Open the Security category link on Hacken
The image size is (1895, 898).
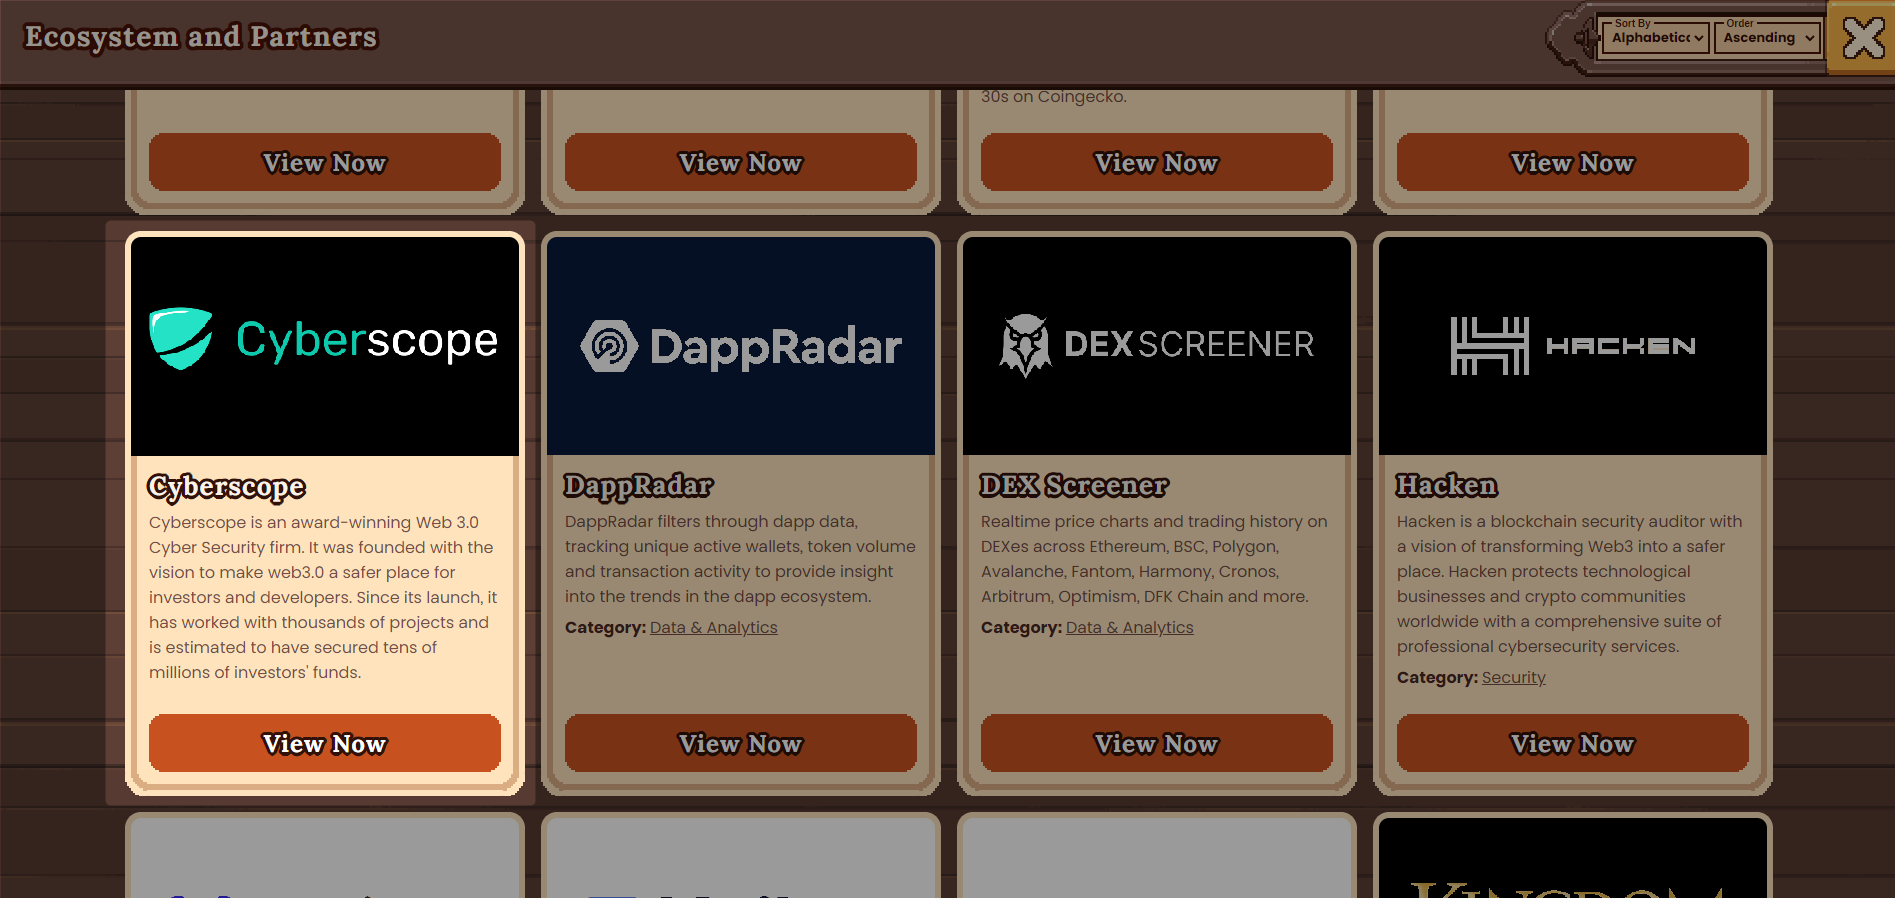click(1513, 678)
